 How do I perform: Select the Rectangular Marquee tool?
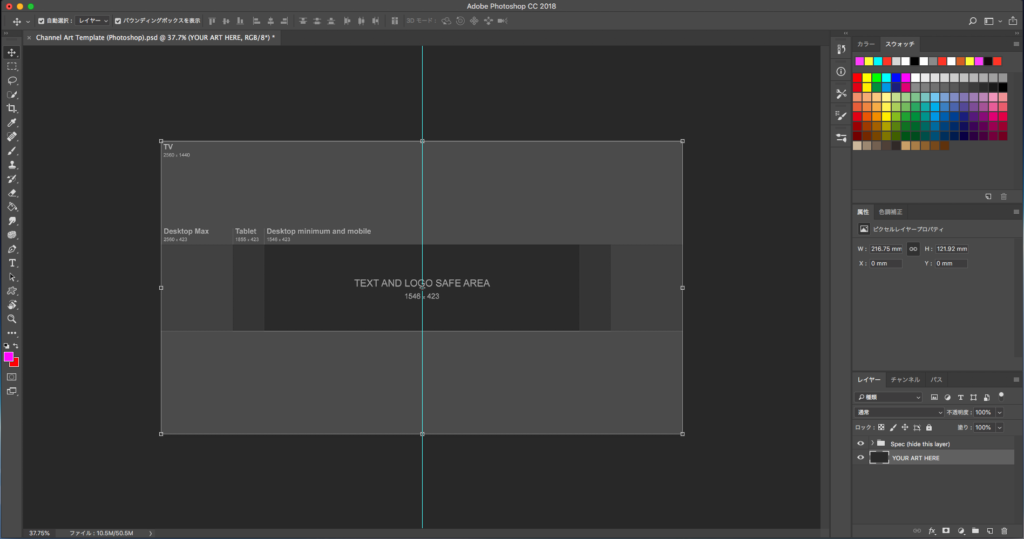12,66
